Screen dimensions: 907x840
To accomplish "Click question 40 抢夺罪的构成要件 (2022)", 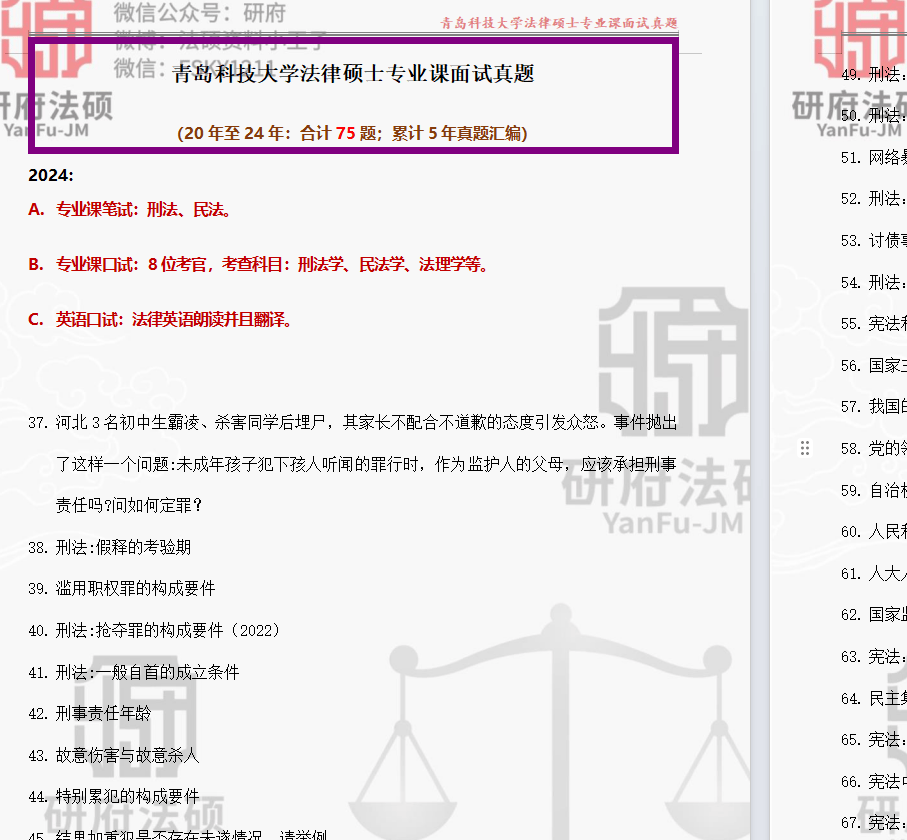I will click(154, 630).
